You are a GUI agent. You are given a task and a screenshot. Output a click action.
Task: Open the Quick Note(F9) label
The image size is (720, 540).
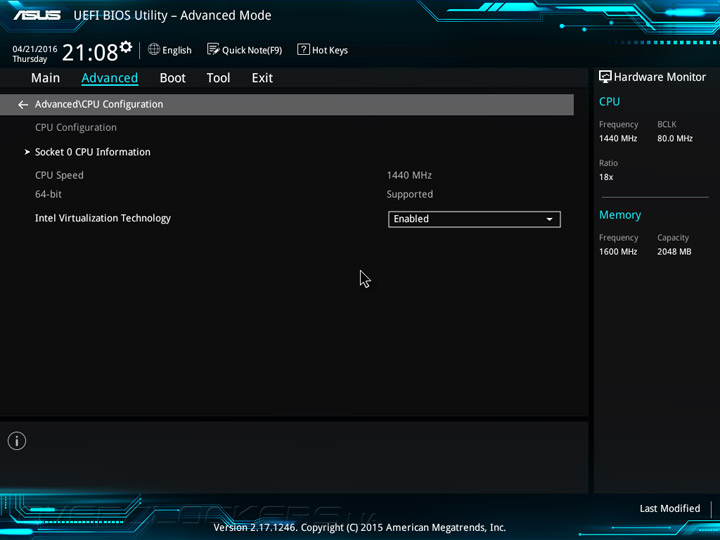(x=252, y=50)
